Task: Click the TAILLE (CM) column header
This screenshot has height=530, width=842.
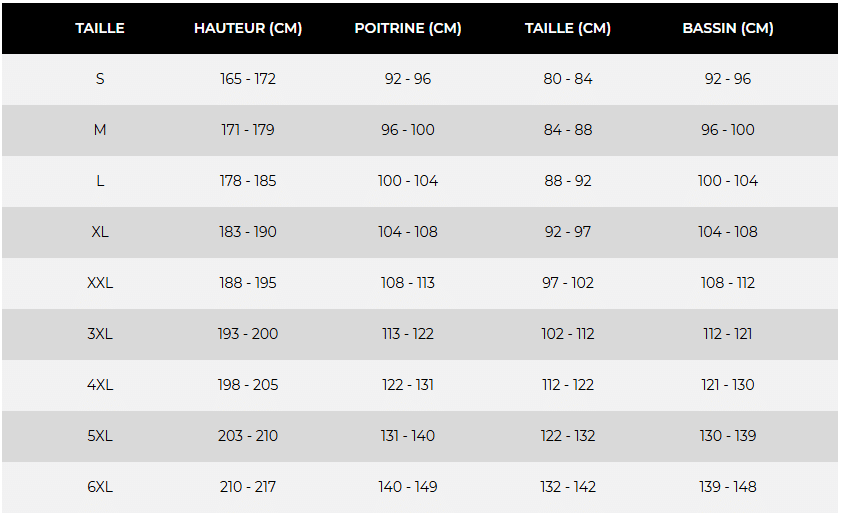Action: (x=568, y=28)
